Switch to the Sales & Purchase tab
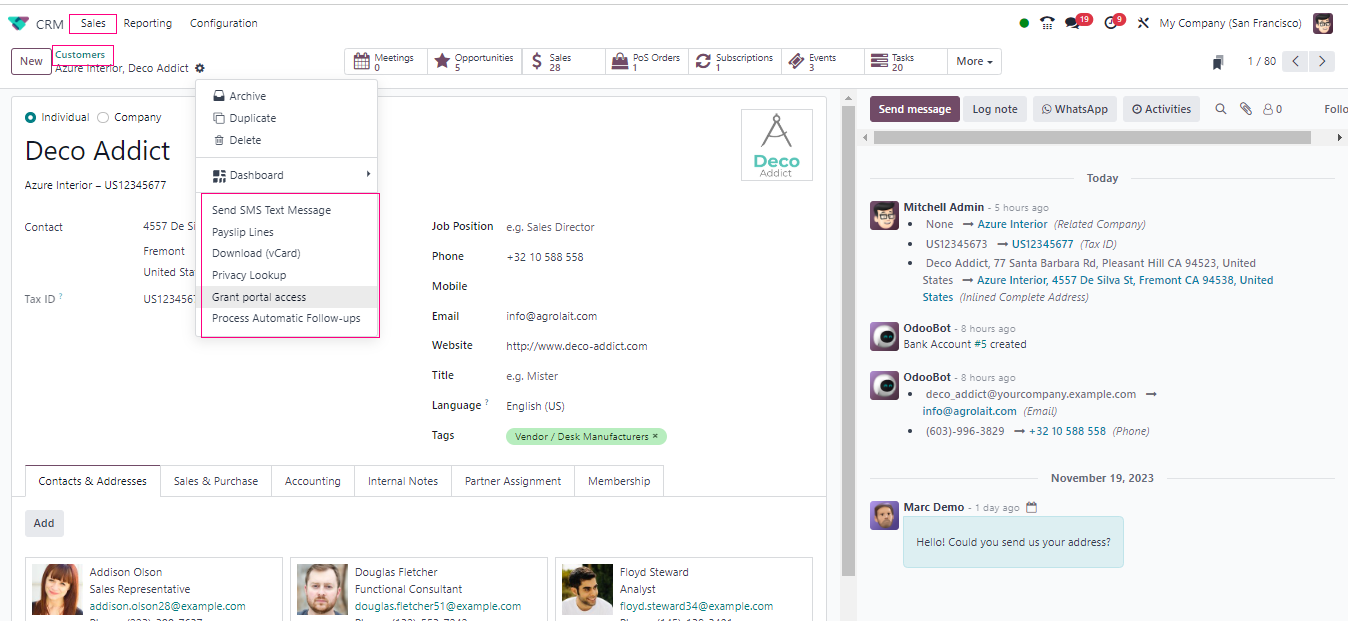This screenshot has width=1348, height=621. (x=216, y=481)
